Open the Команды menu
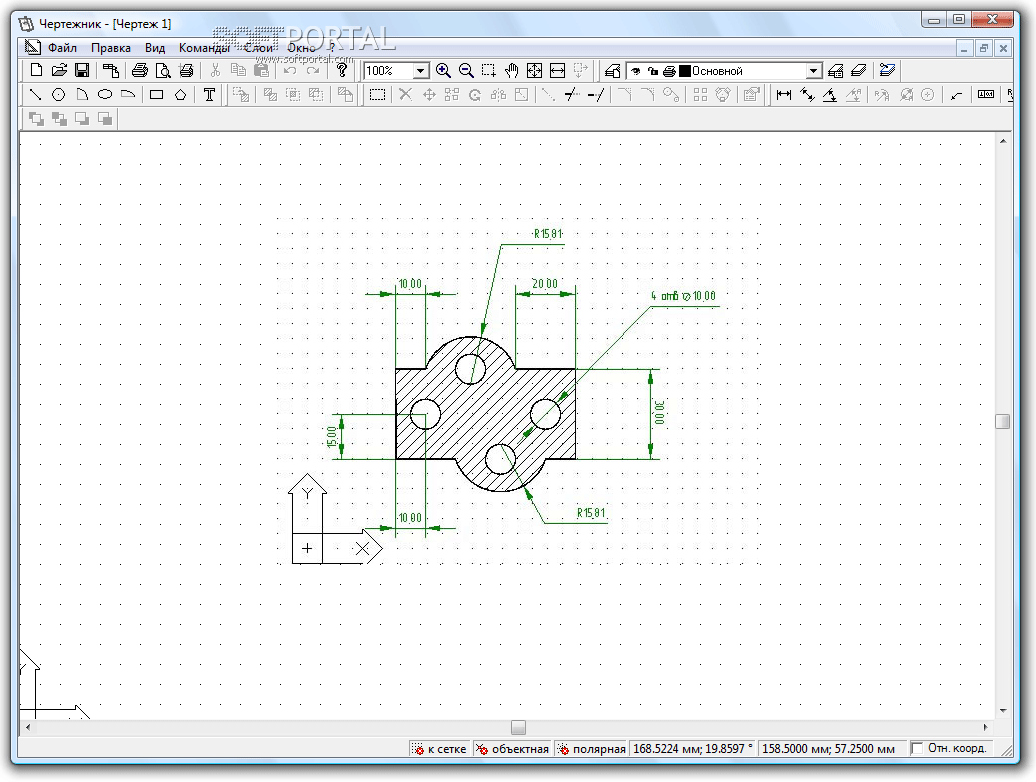 pos(204,48)
